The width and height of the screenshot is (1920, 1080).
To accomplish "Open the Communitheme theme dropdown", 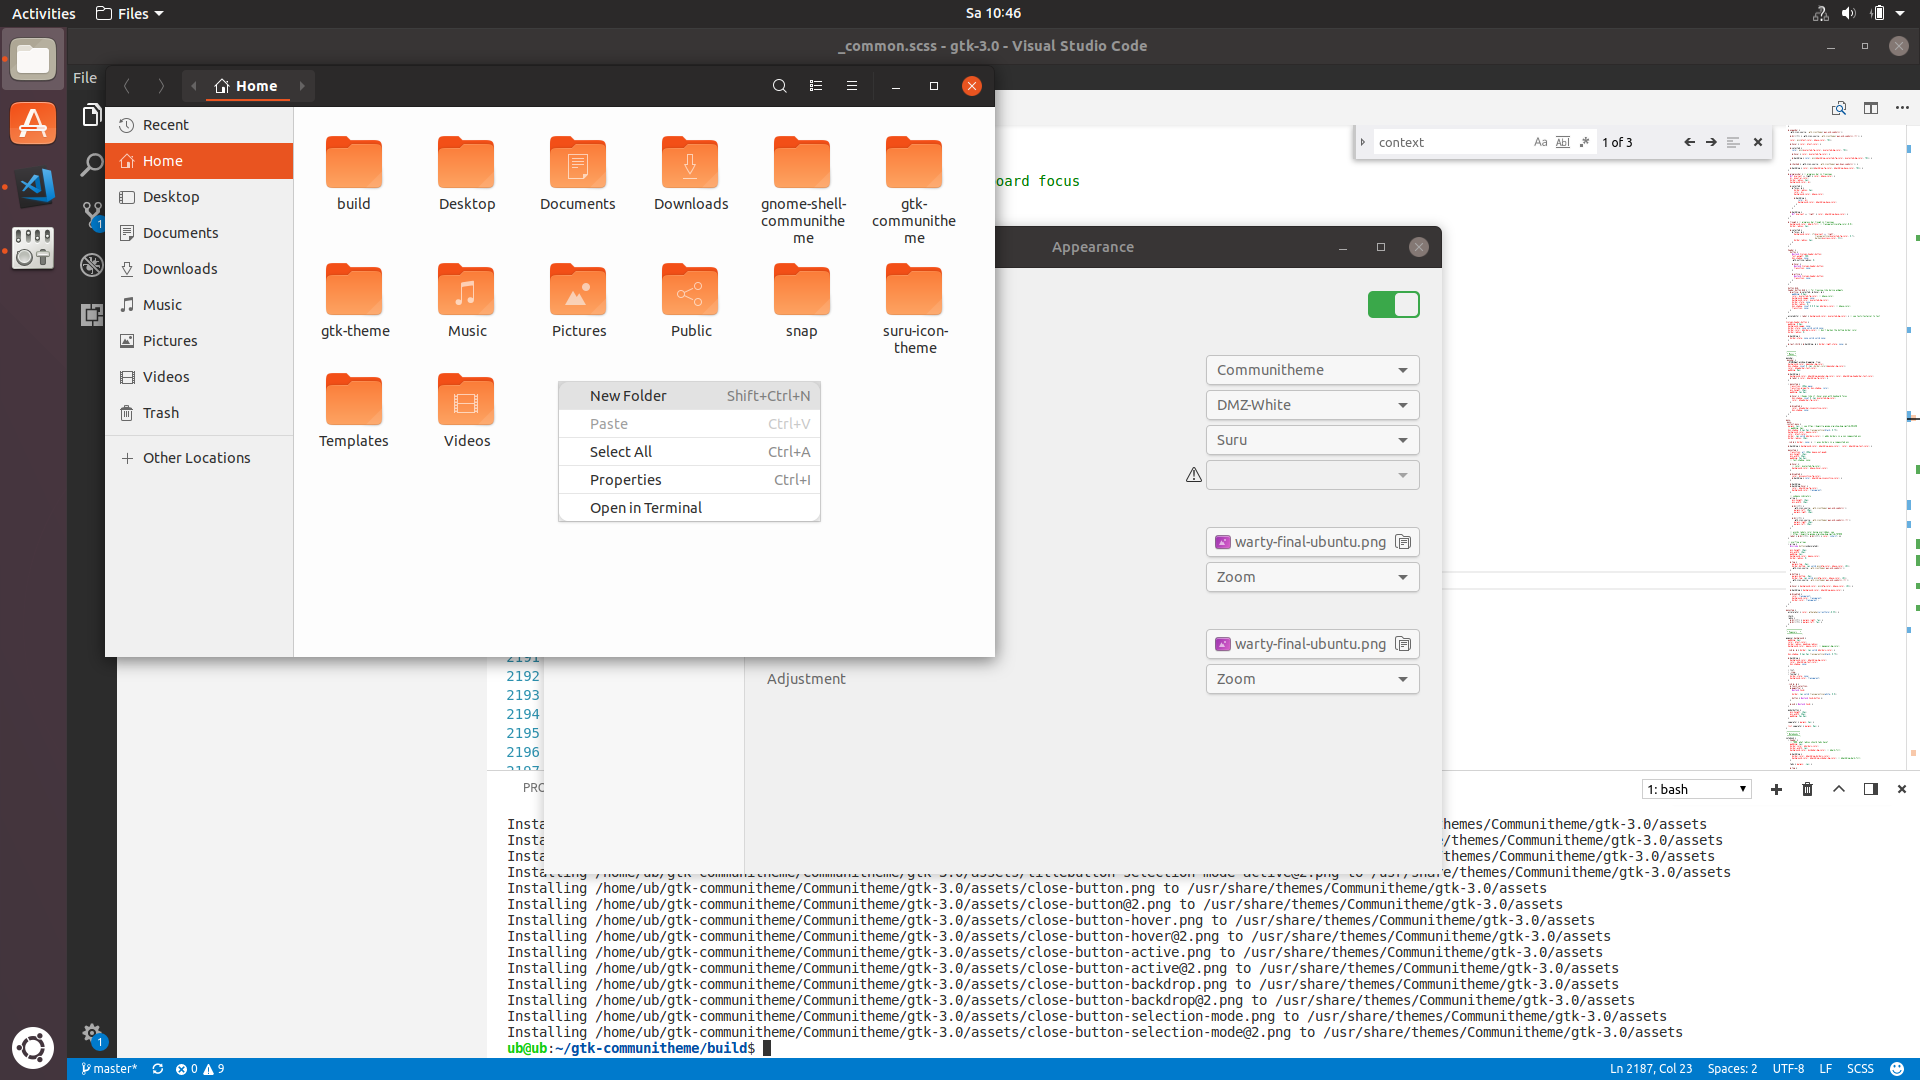I will (1311, 370).
